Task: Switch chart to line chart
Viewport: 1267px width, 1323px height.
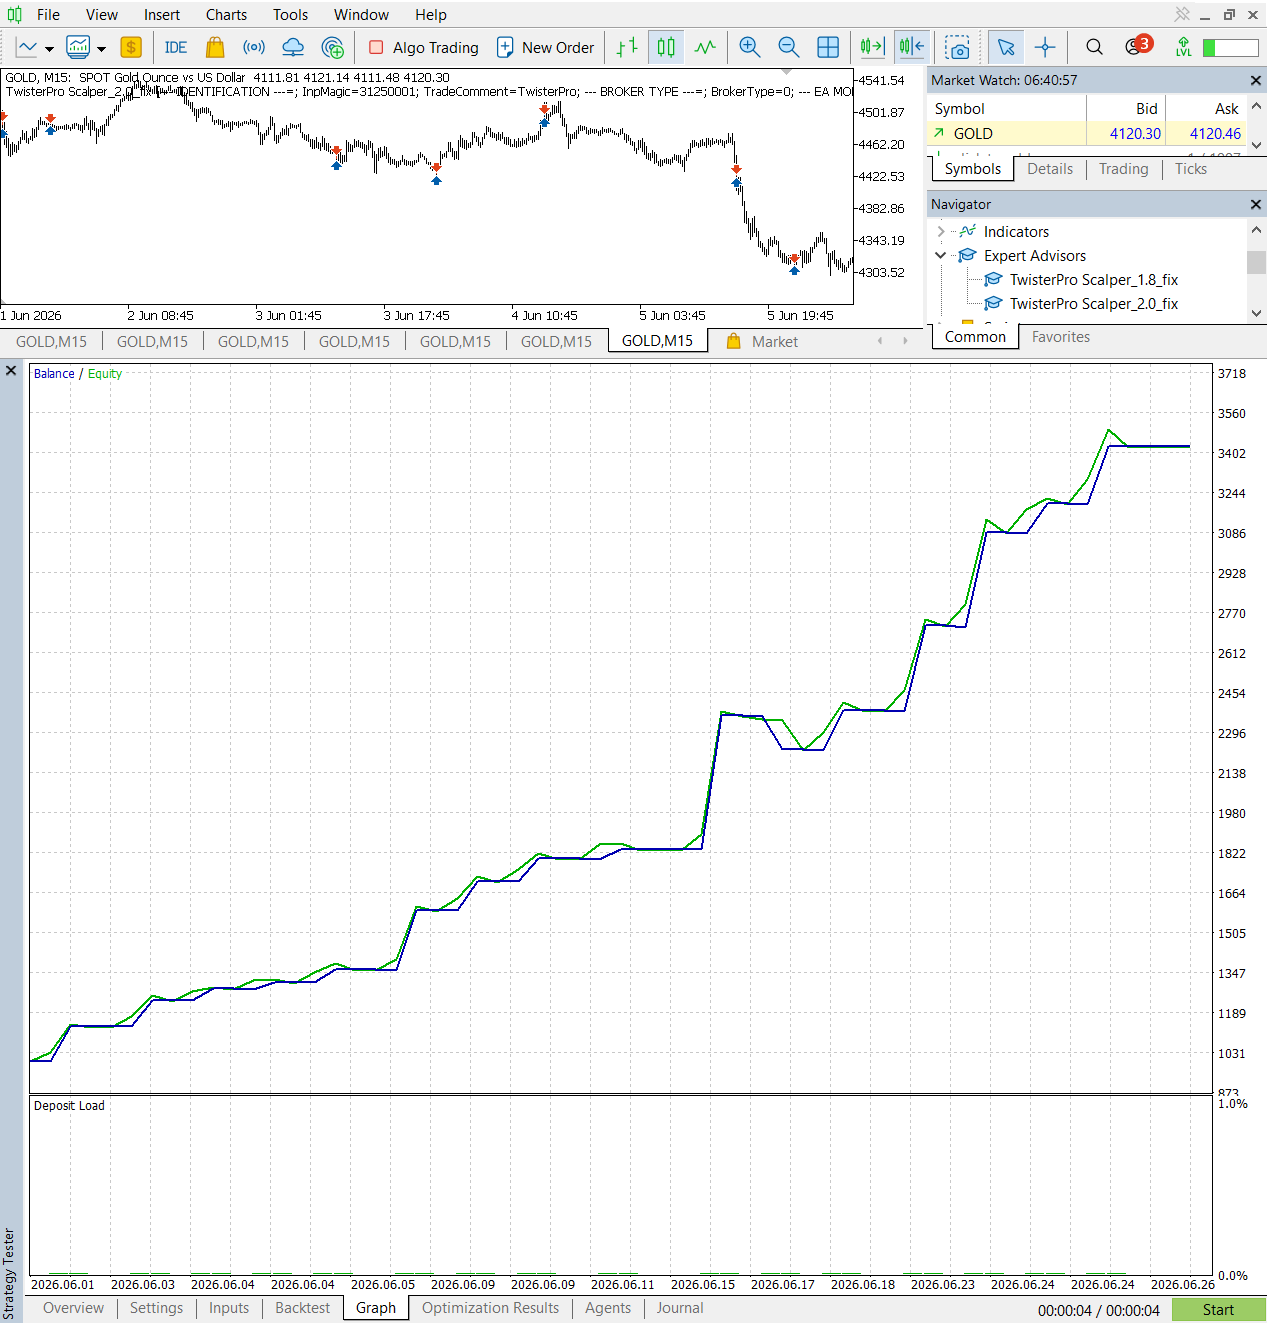Action: point(705,47)
